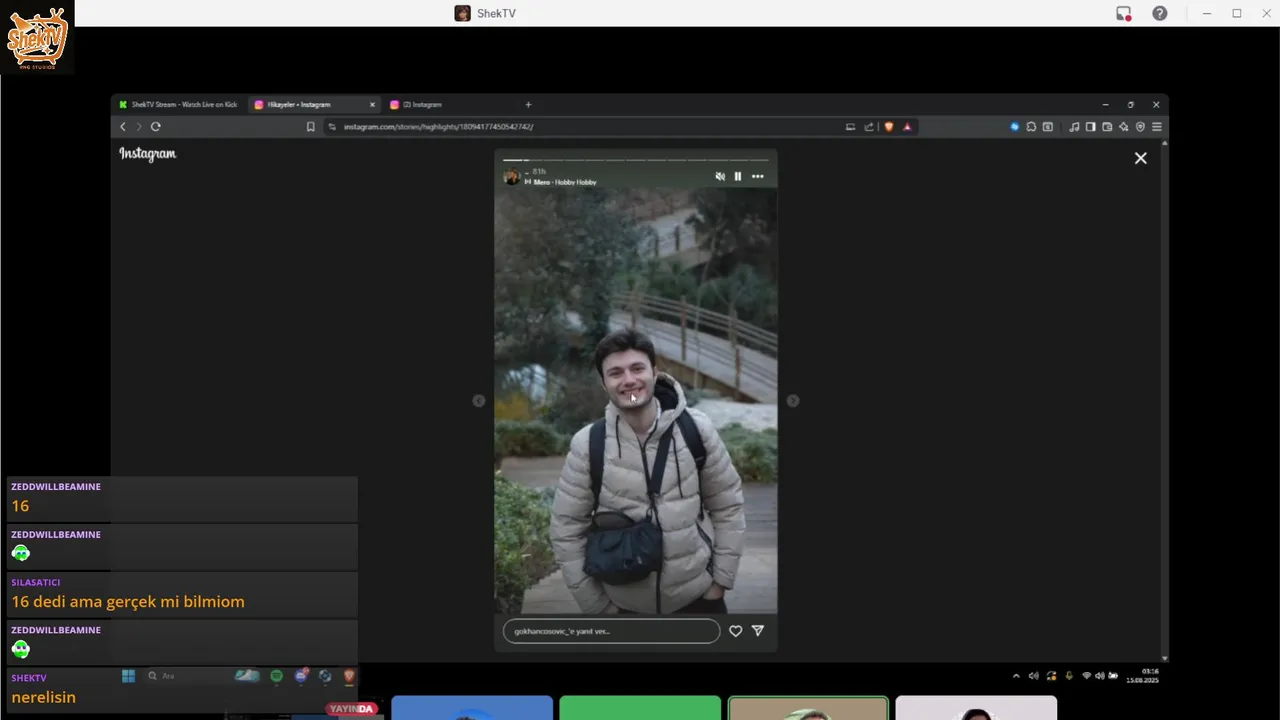Viewport: 1280px width, 720px height.
Task: Click the share page icon in address bar
Action: pyautogui.click(x=869, y=127)
